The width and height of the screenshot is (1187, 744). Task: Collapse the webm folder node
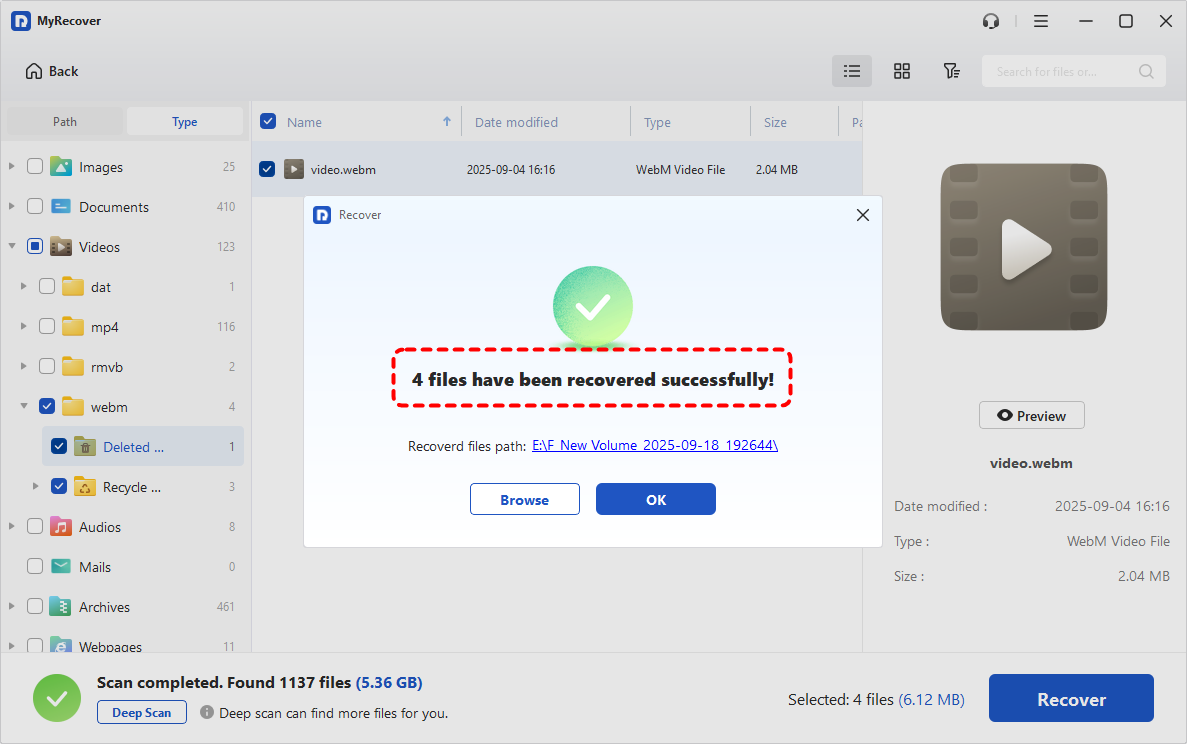[23, 406]
